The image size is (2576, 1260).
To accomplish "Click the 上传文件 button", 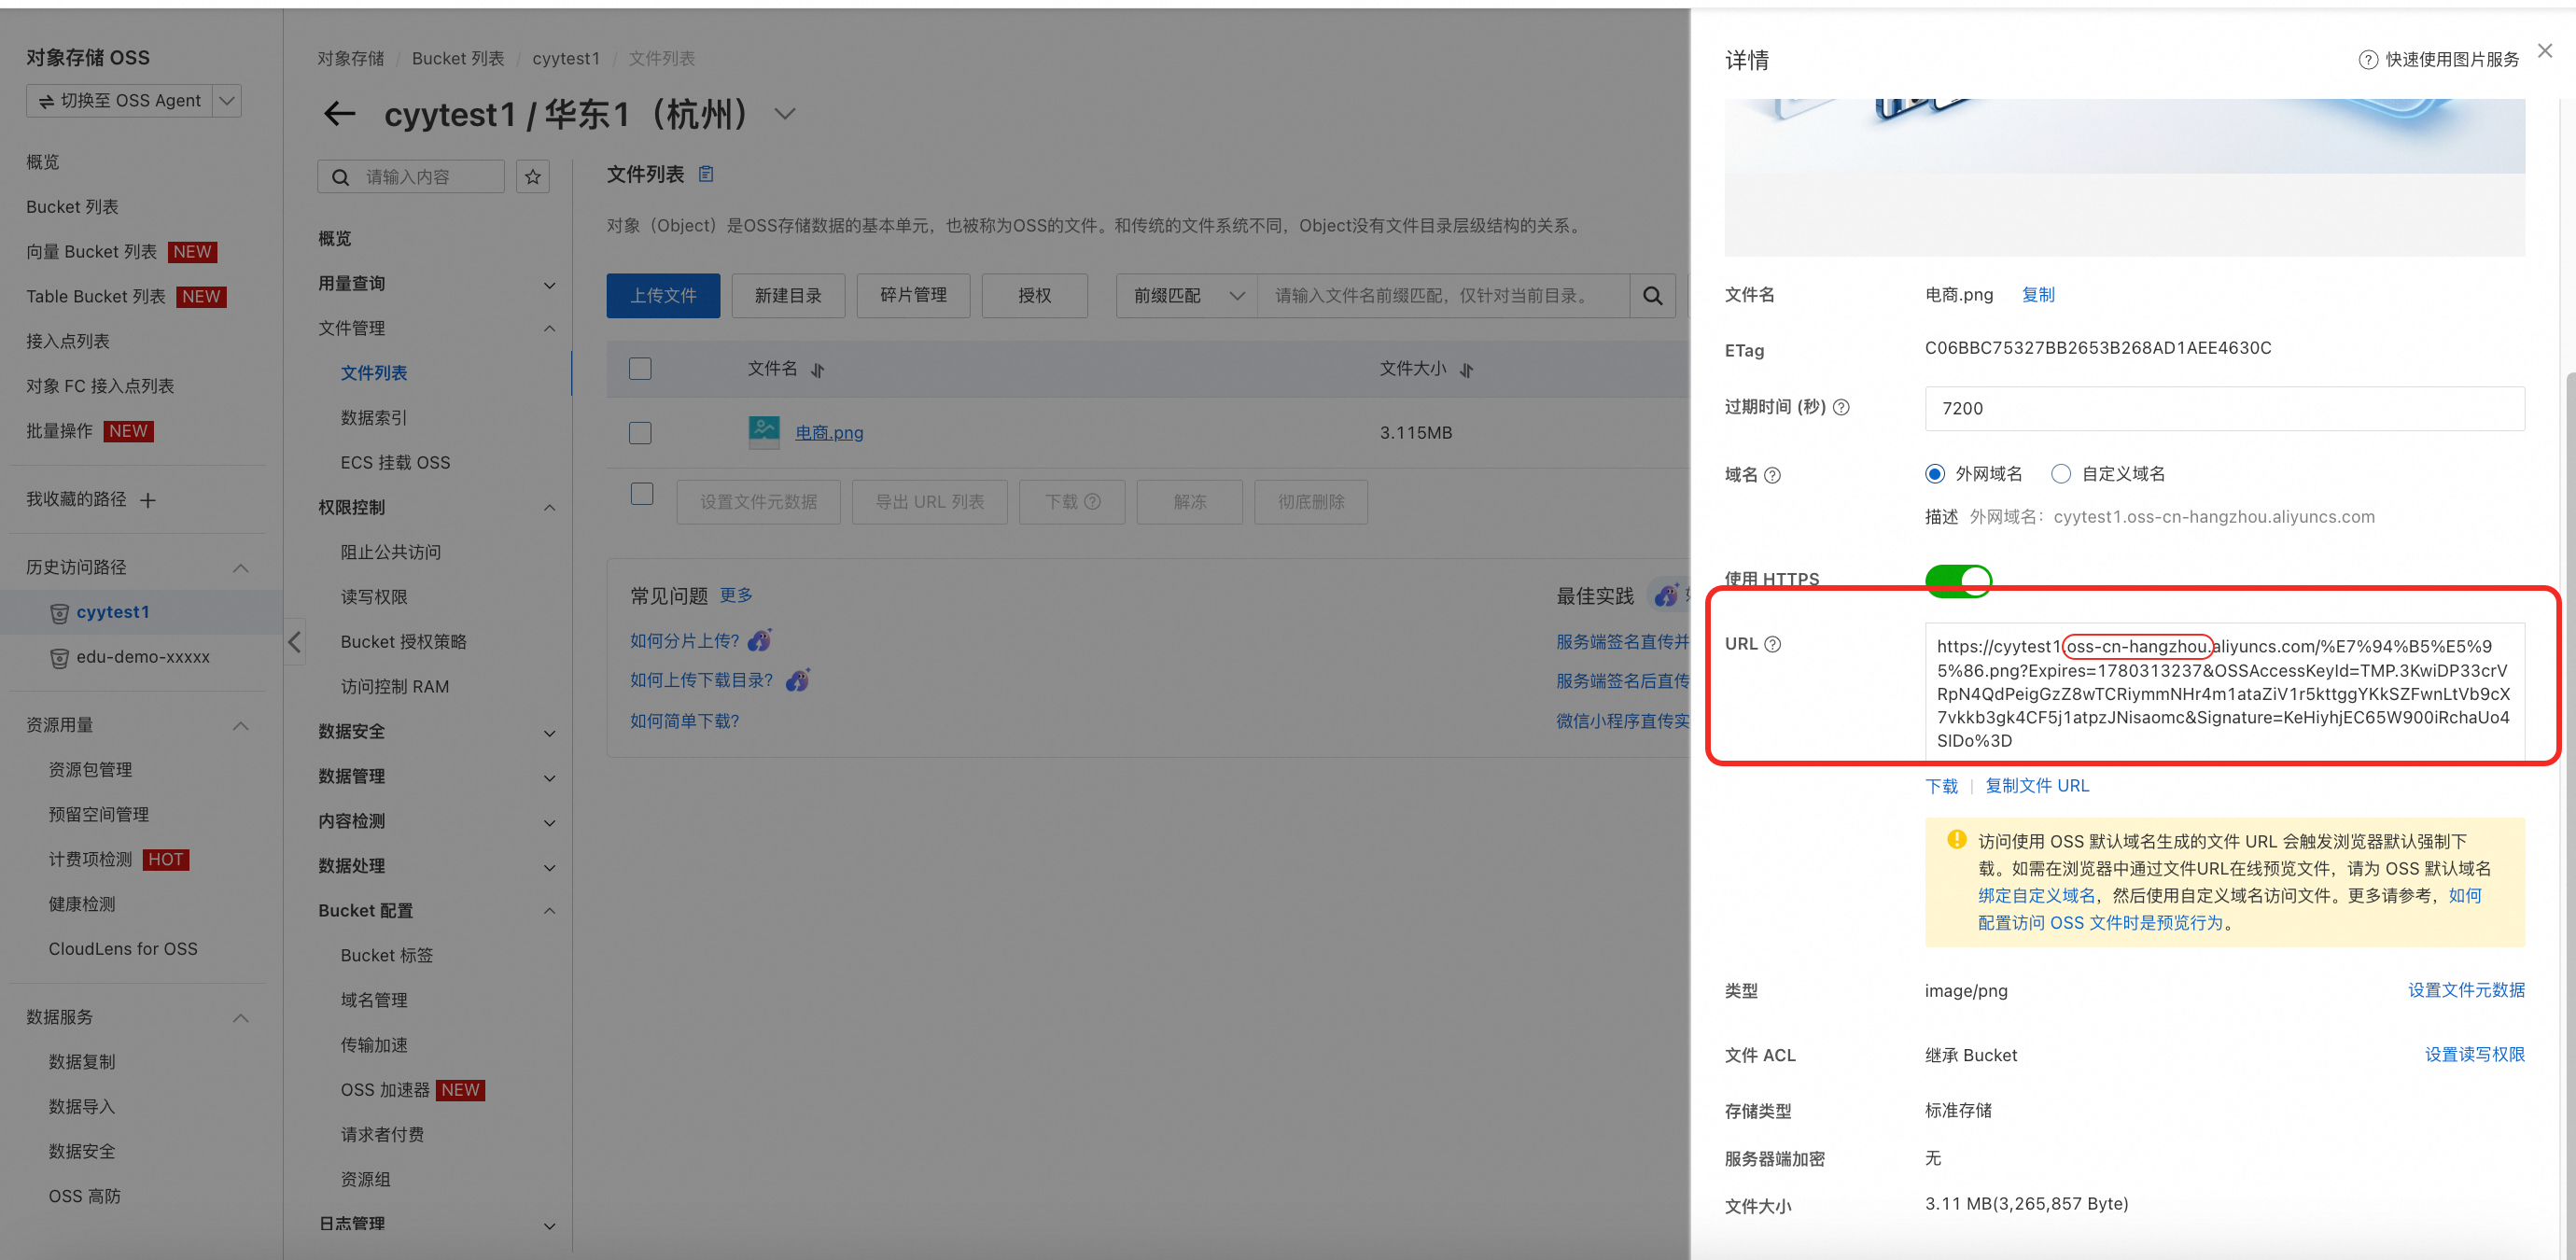I will coord(663,296).
